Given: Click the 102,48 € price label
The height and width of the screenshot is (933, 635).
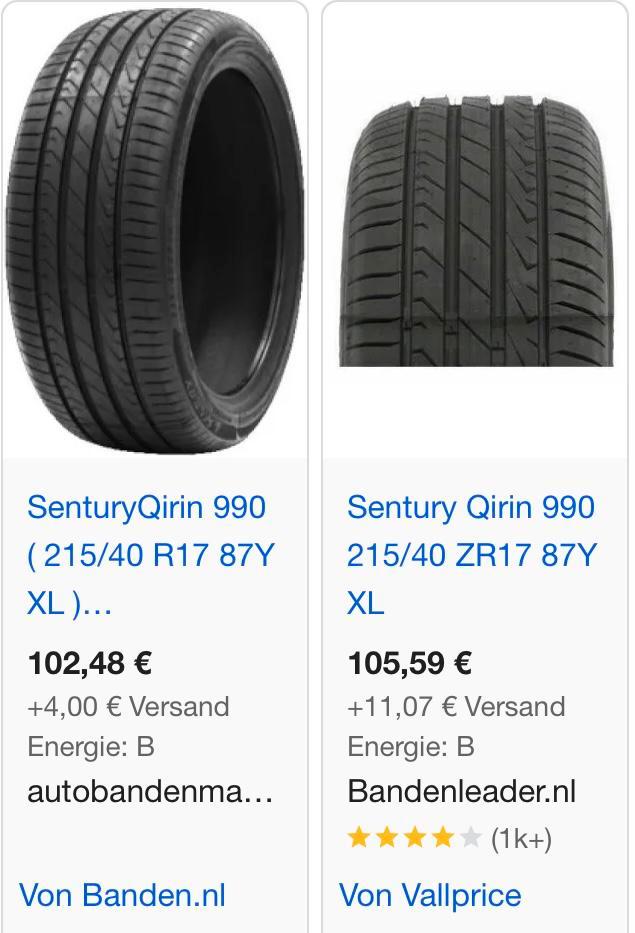Looking at the screenshot, I should click(92, 661).
